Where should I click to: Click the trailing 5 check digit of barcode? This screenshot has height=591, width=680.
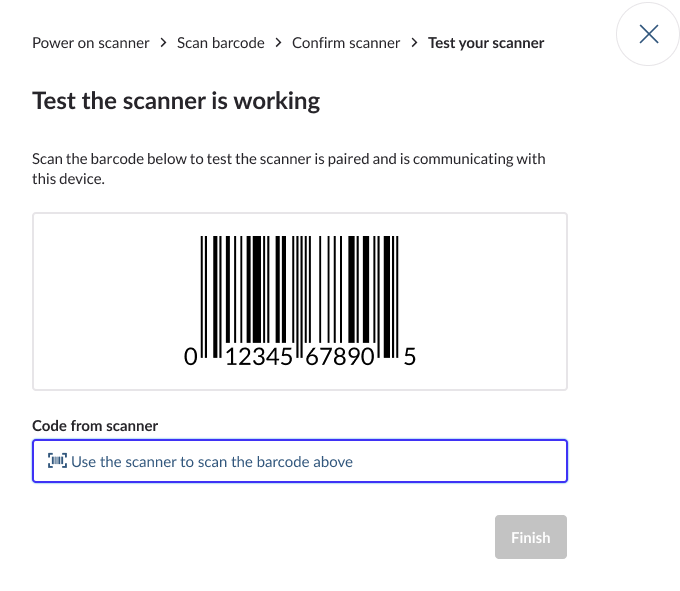pos(409,357)
